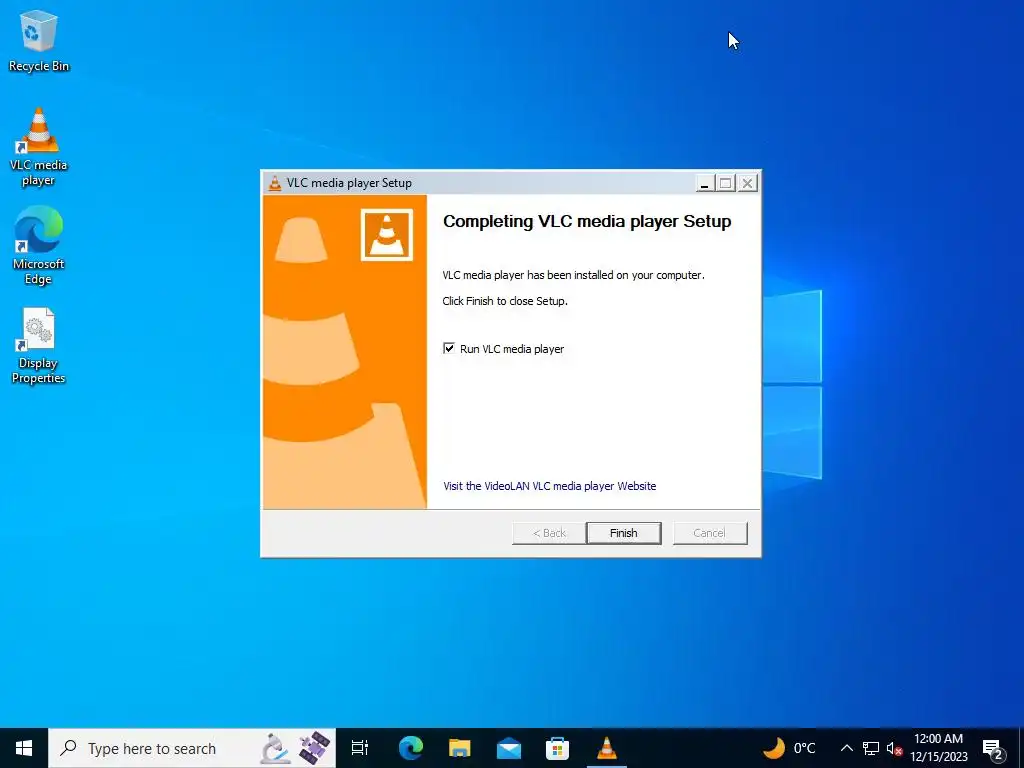Viewport: 1024px width, 768px height.
Task: Close the VLC Setup window
Action: (x=748, y=183)
